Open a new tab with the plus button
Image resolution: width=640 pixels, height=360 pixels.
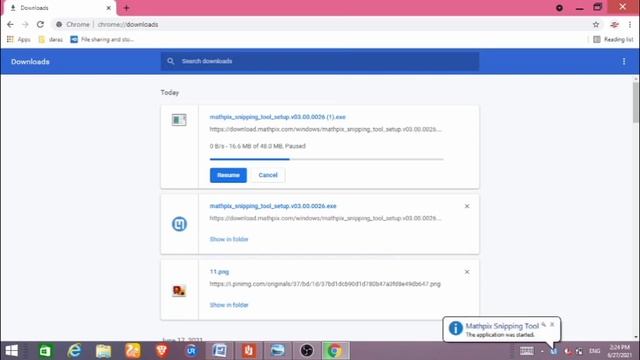127,8
